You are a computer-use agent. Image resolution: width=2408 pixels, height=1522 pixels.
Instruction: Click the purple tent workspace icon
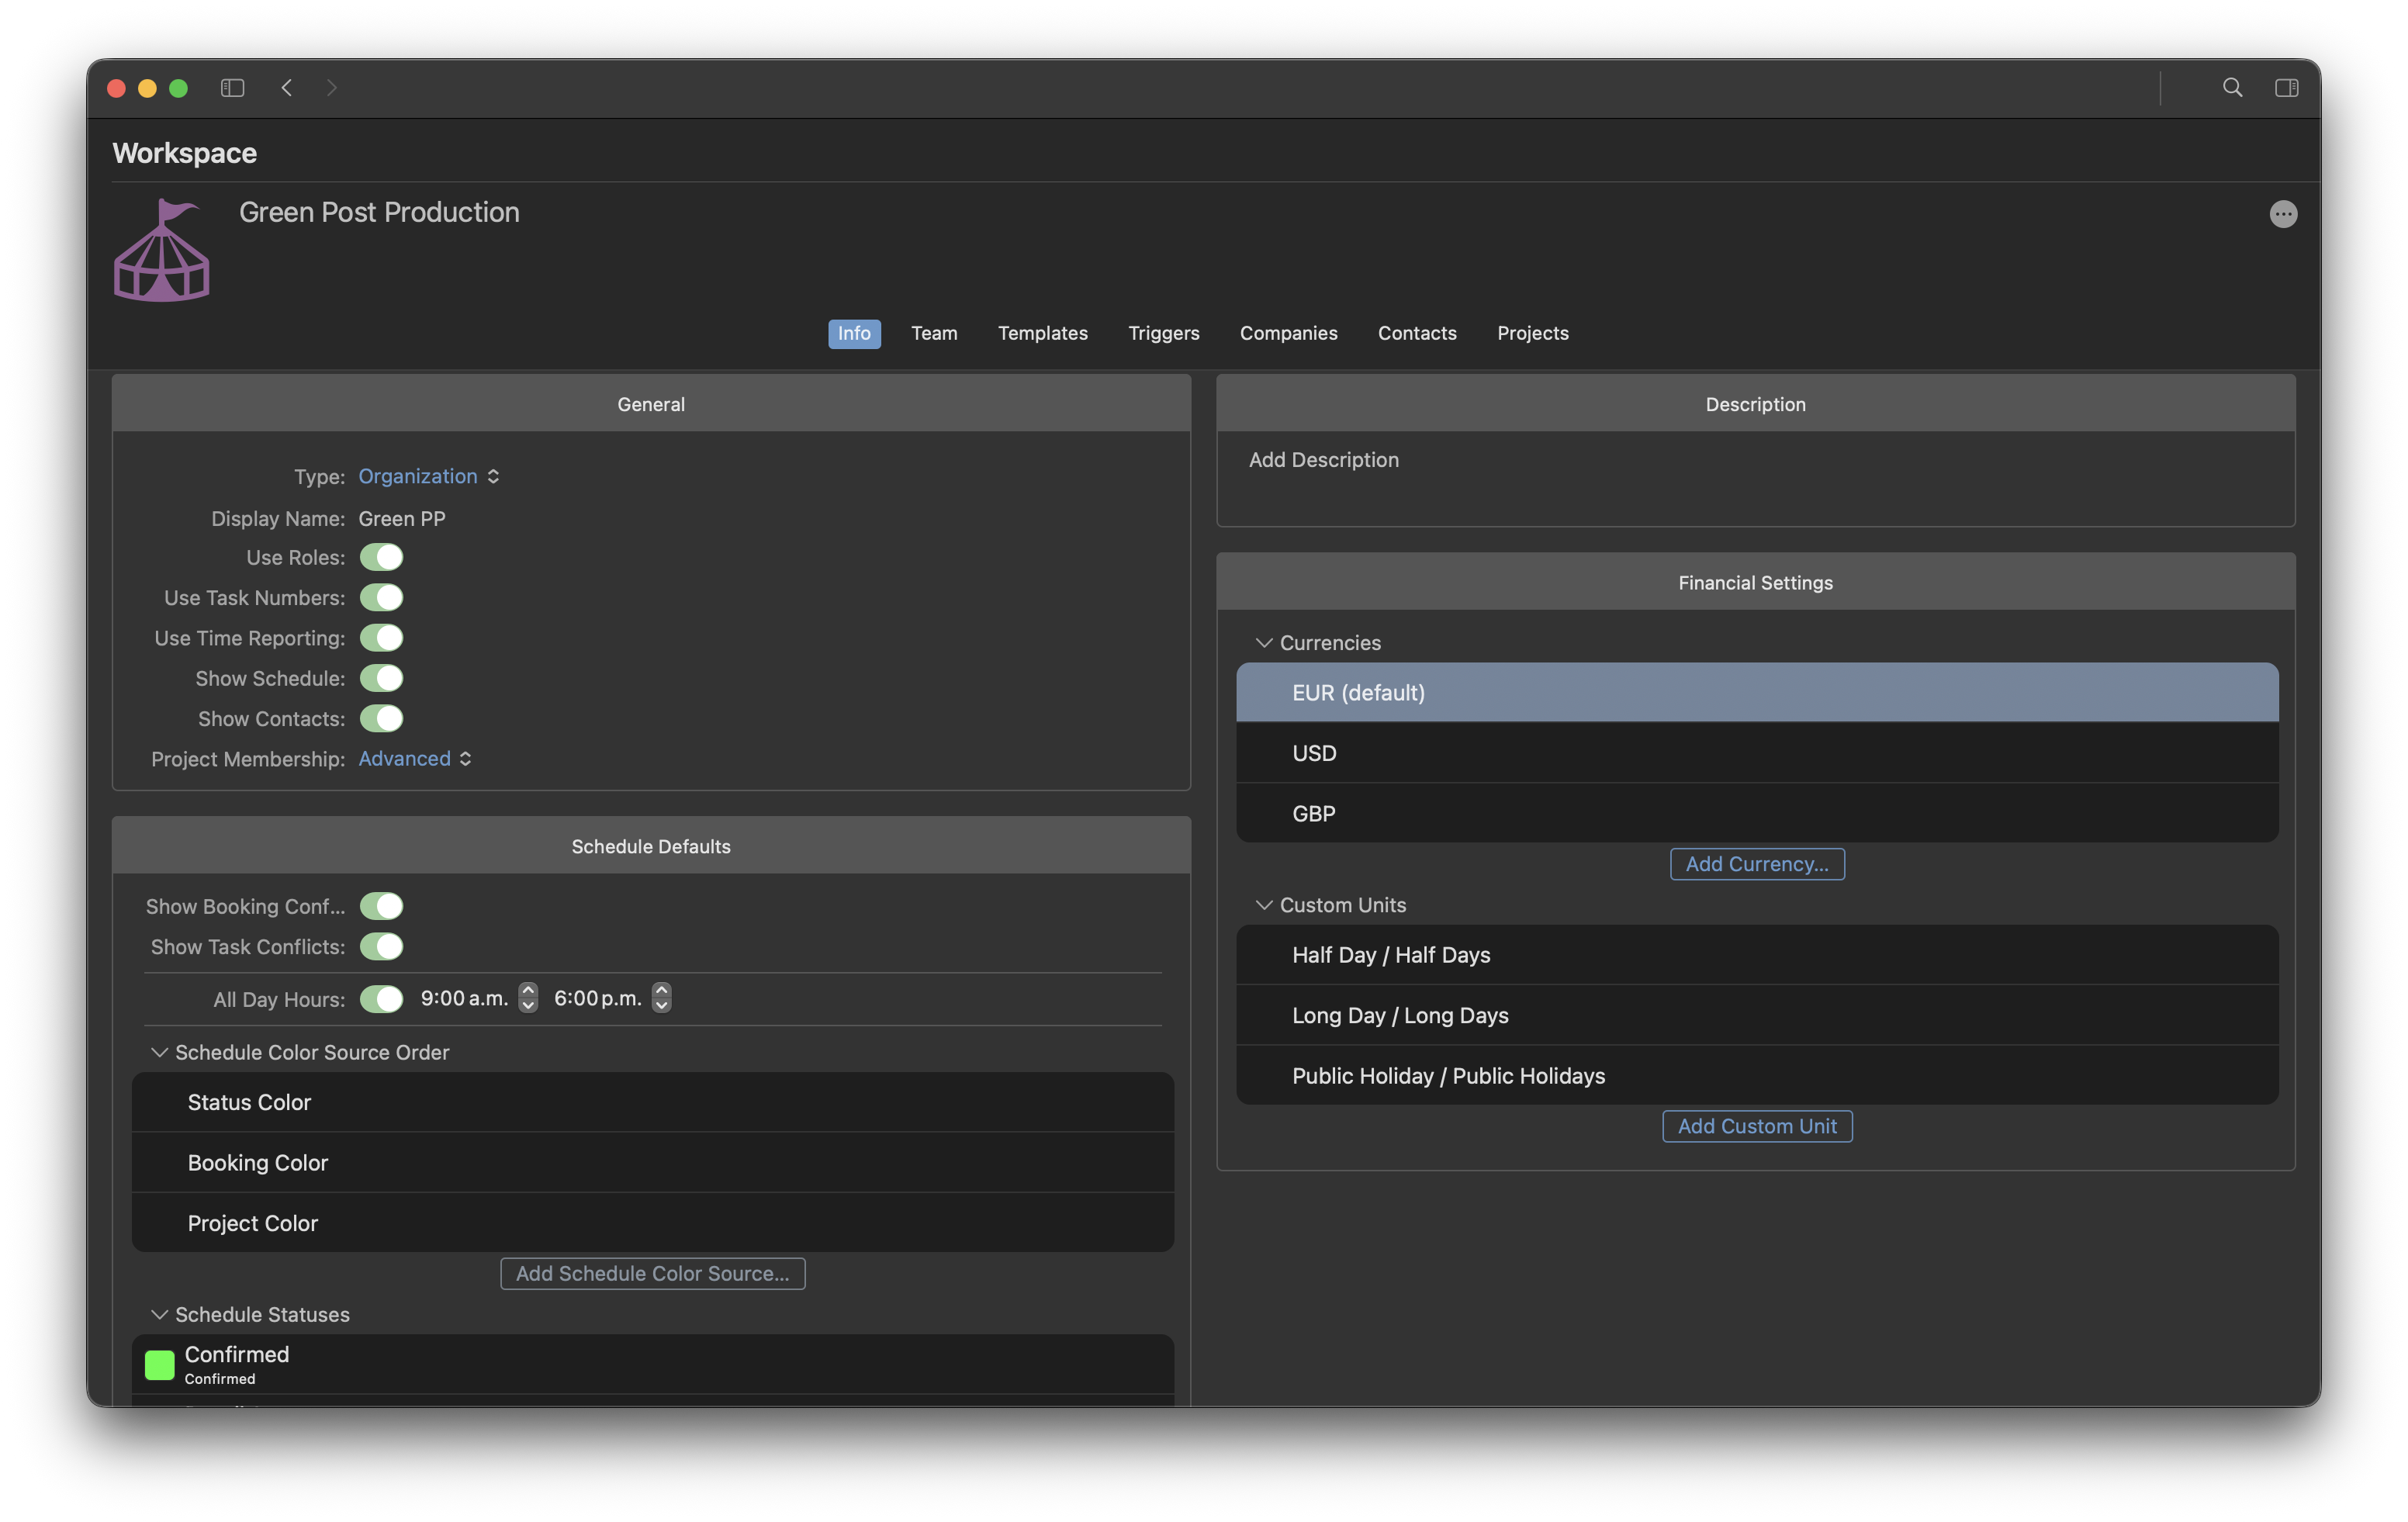pos(161,250)
